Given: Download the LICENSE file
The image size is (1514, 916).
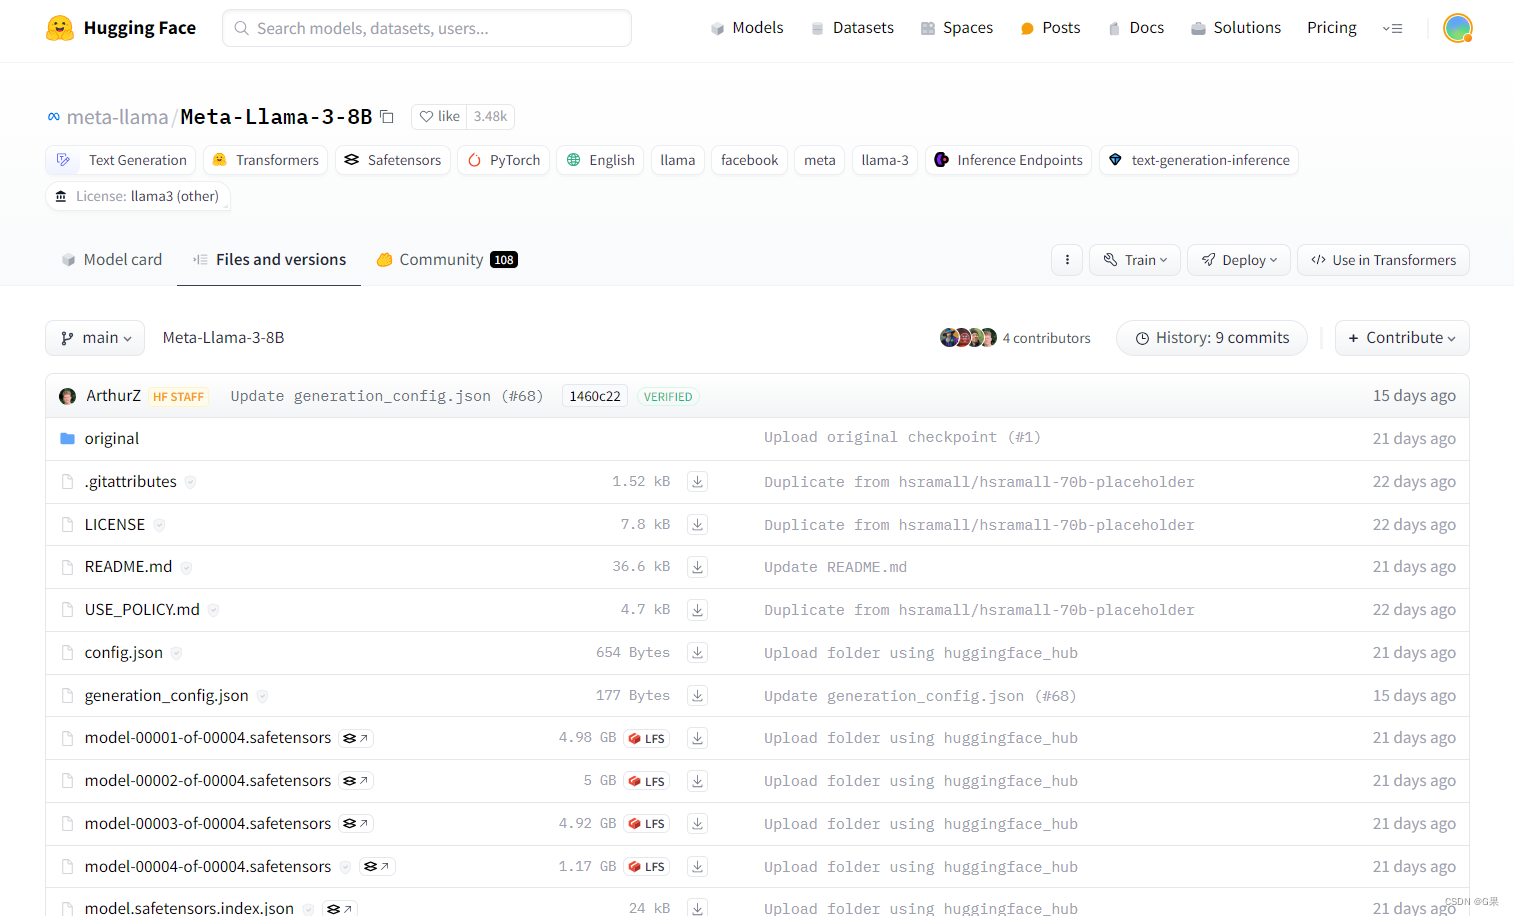Looking at the screenshot, I should click(698, 525).
